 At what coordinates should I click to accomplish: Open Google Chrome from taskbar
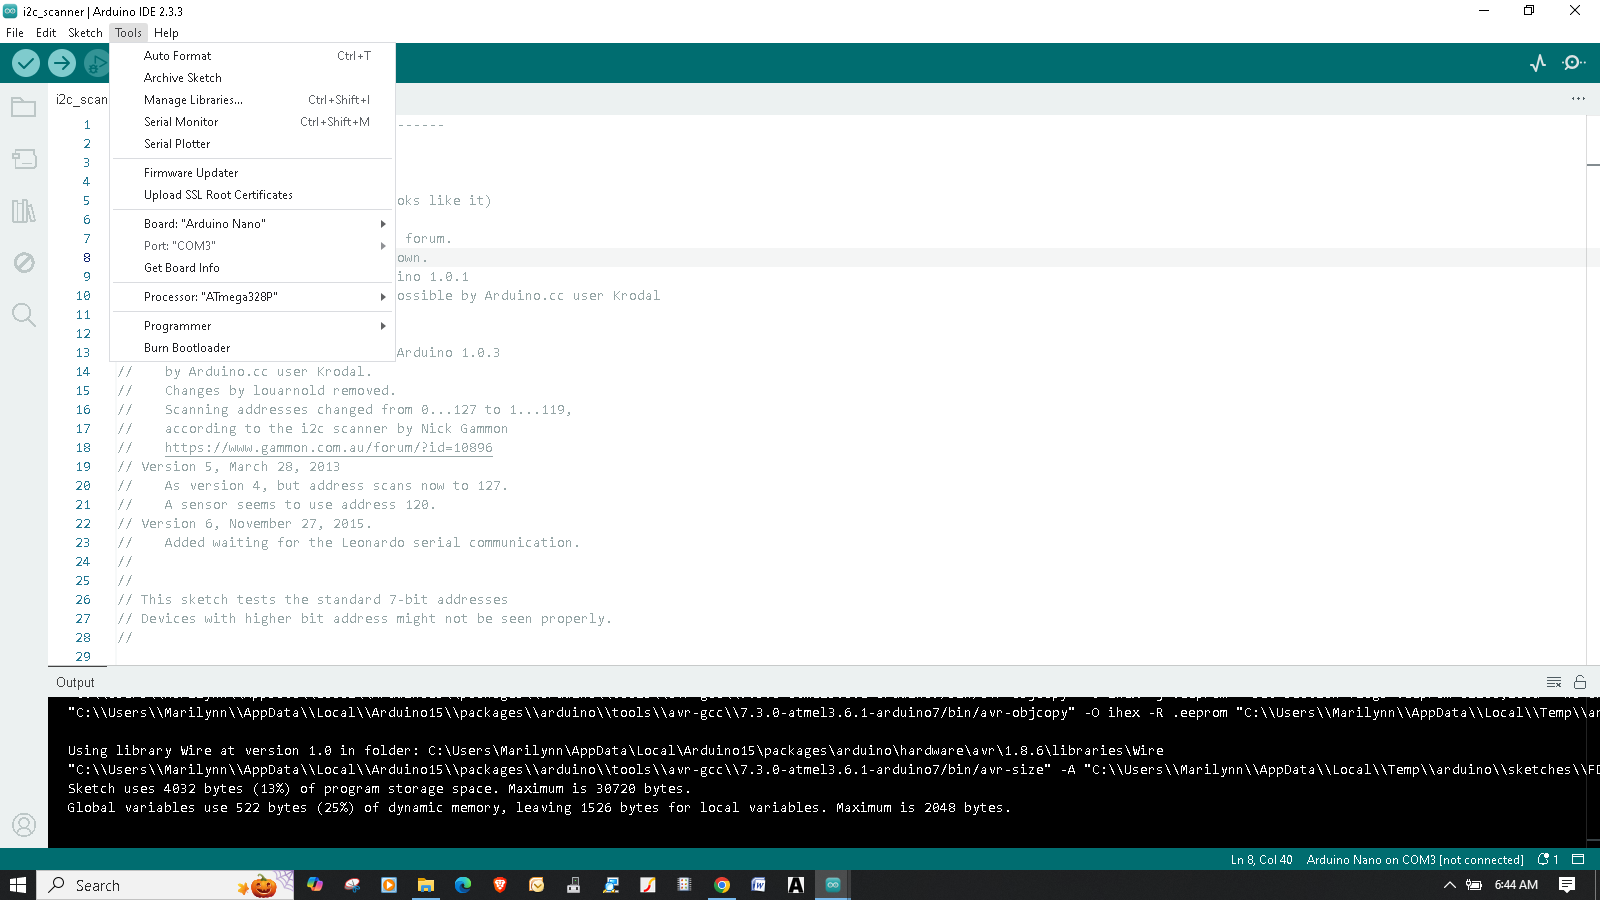pos(722,885)
